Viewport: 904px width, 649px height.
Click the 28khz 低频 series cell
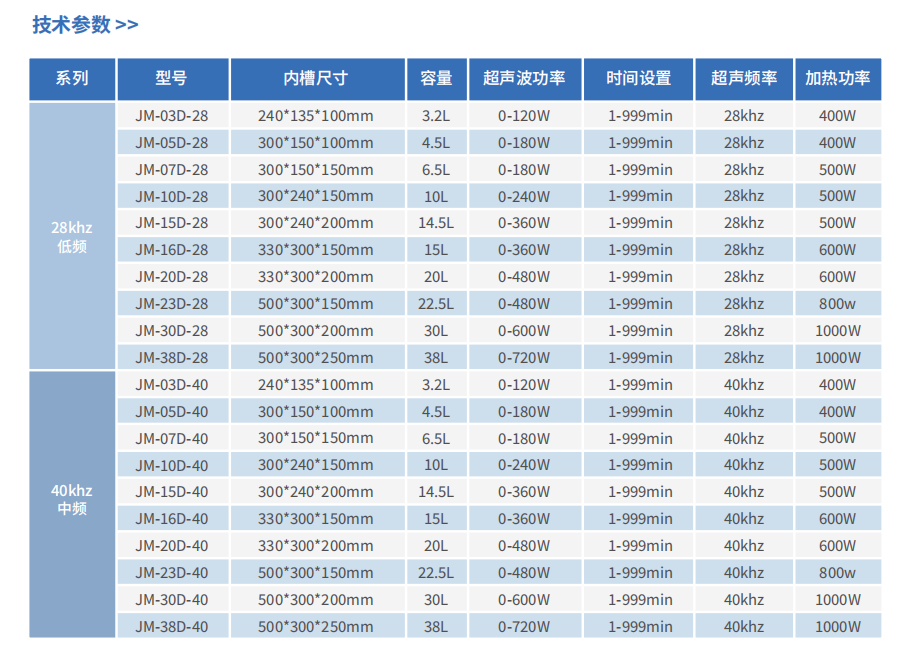pos(72,237)
